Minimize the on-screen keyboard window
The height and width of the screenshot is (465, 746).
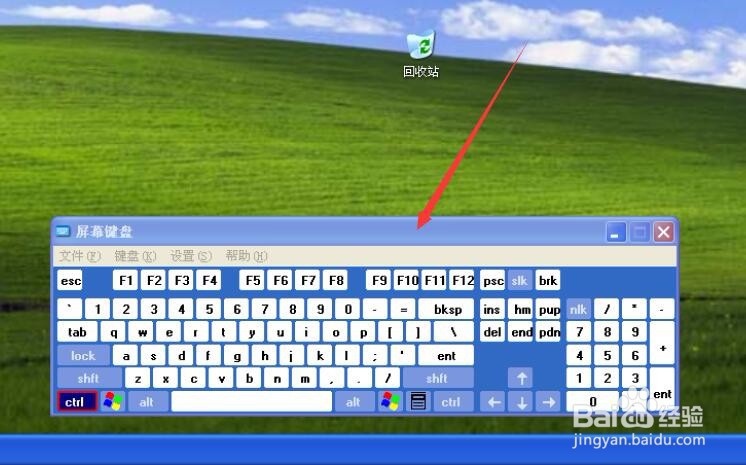pyautogui.click(x=616, y=233)
